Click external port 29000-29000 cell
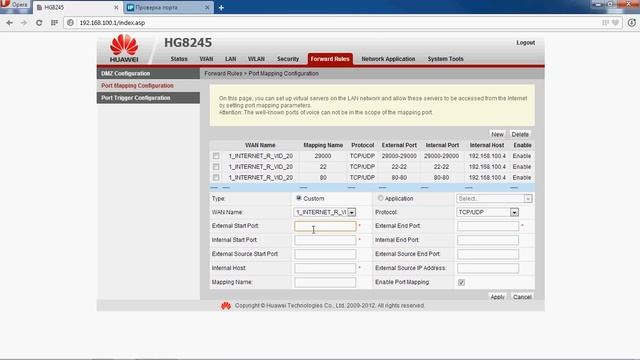The height and width of the screenshot is (360, 640). [x=399, y=156]
